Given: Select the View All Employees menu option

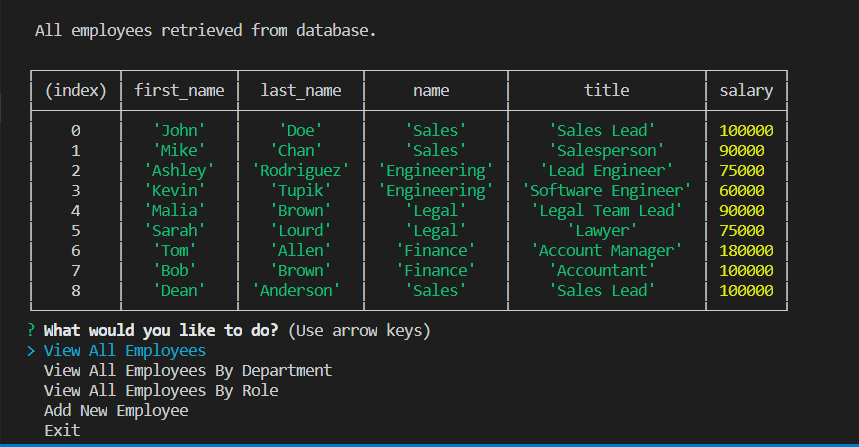Looking at the screenshot, I should (x=125, y=351).
